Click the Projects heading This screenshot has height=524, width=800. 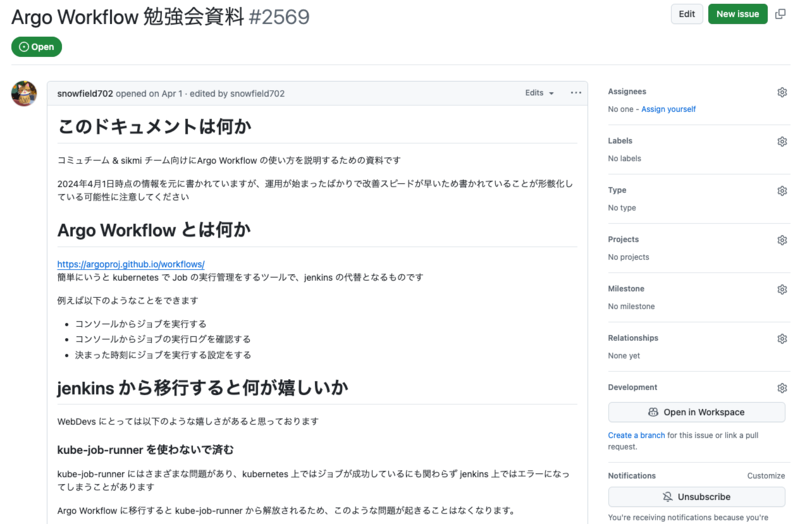tap(623, 239)
